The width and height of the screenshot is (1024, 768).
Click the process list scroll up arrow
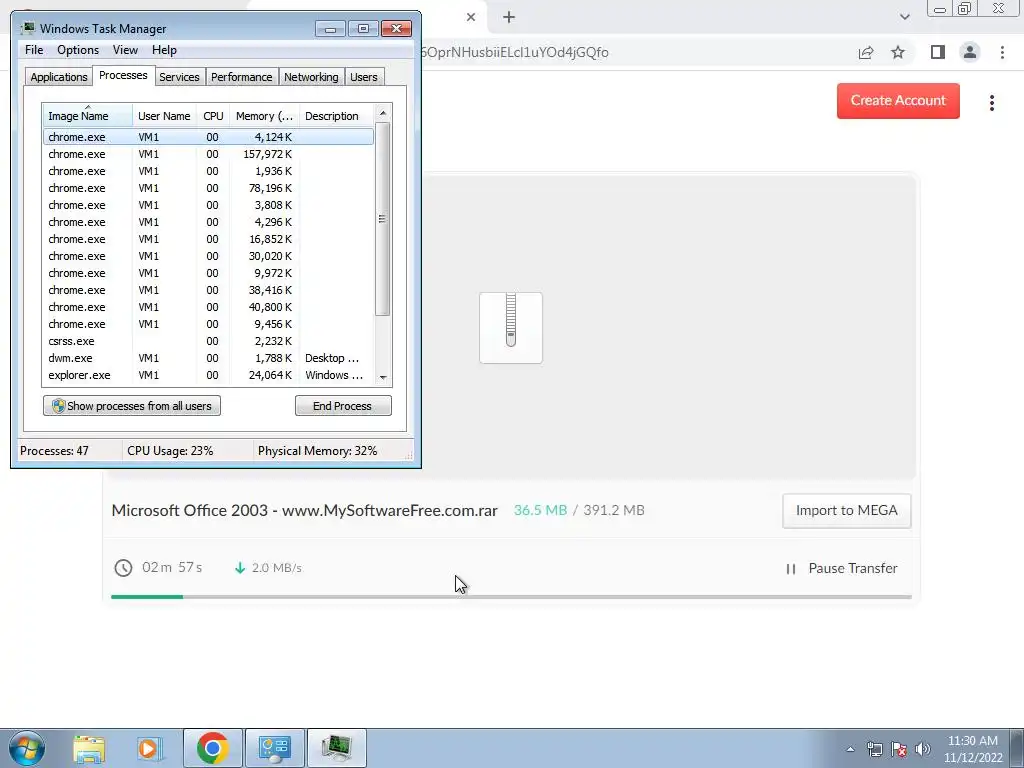[x=383, y=113]
